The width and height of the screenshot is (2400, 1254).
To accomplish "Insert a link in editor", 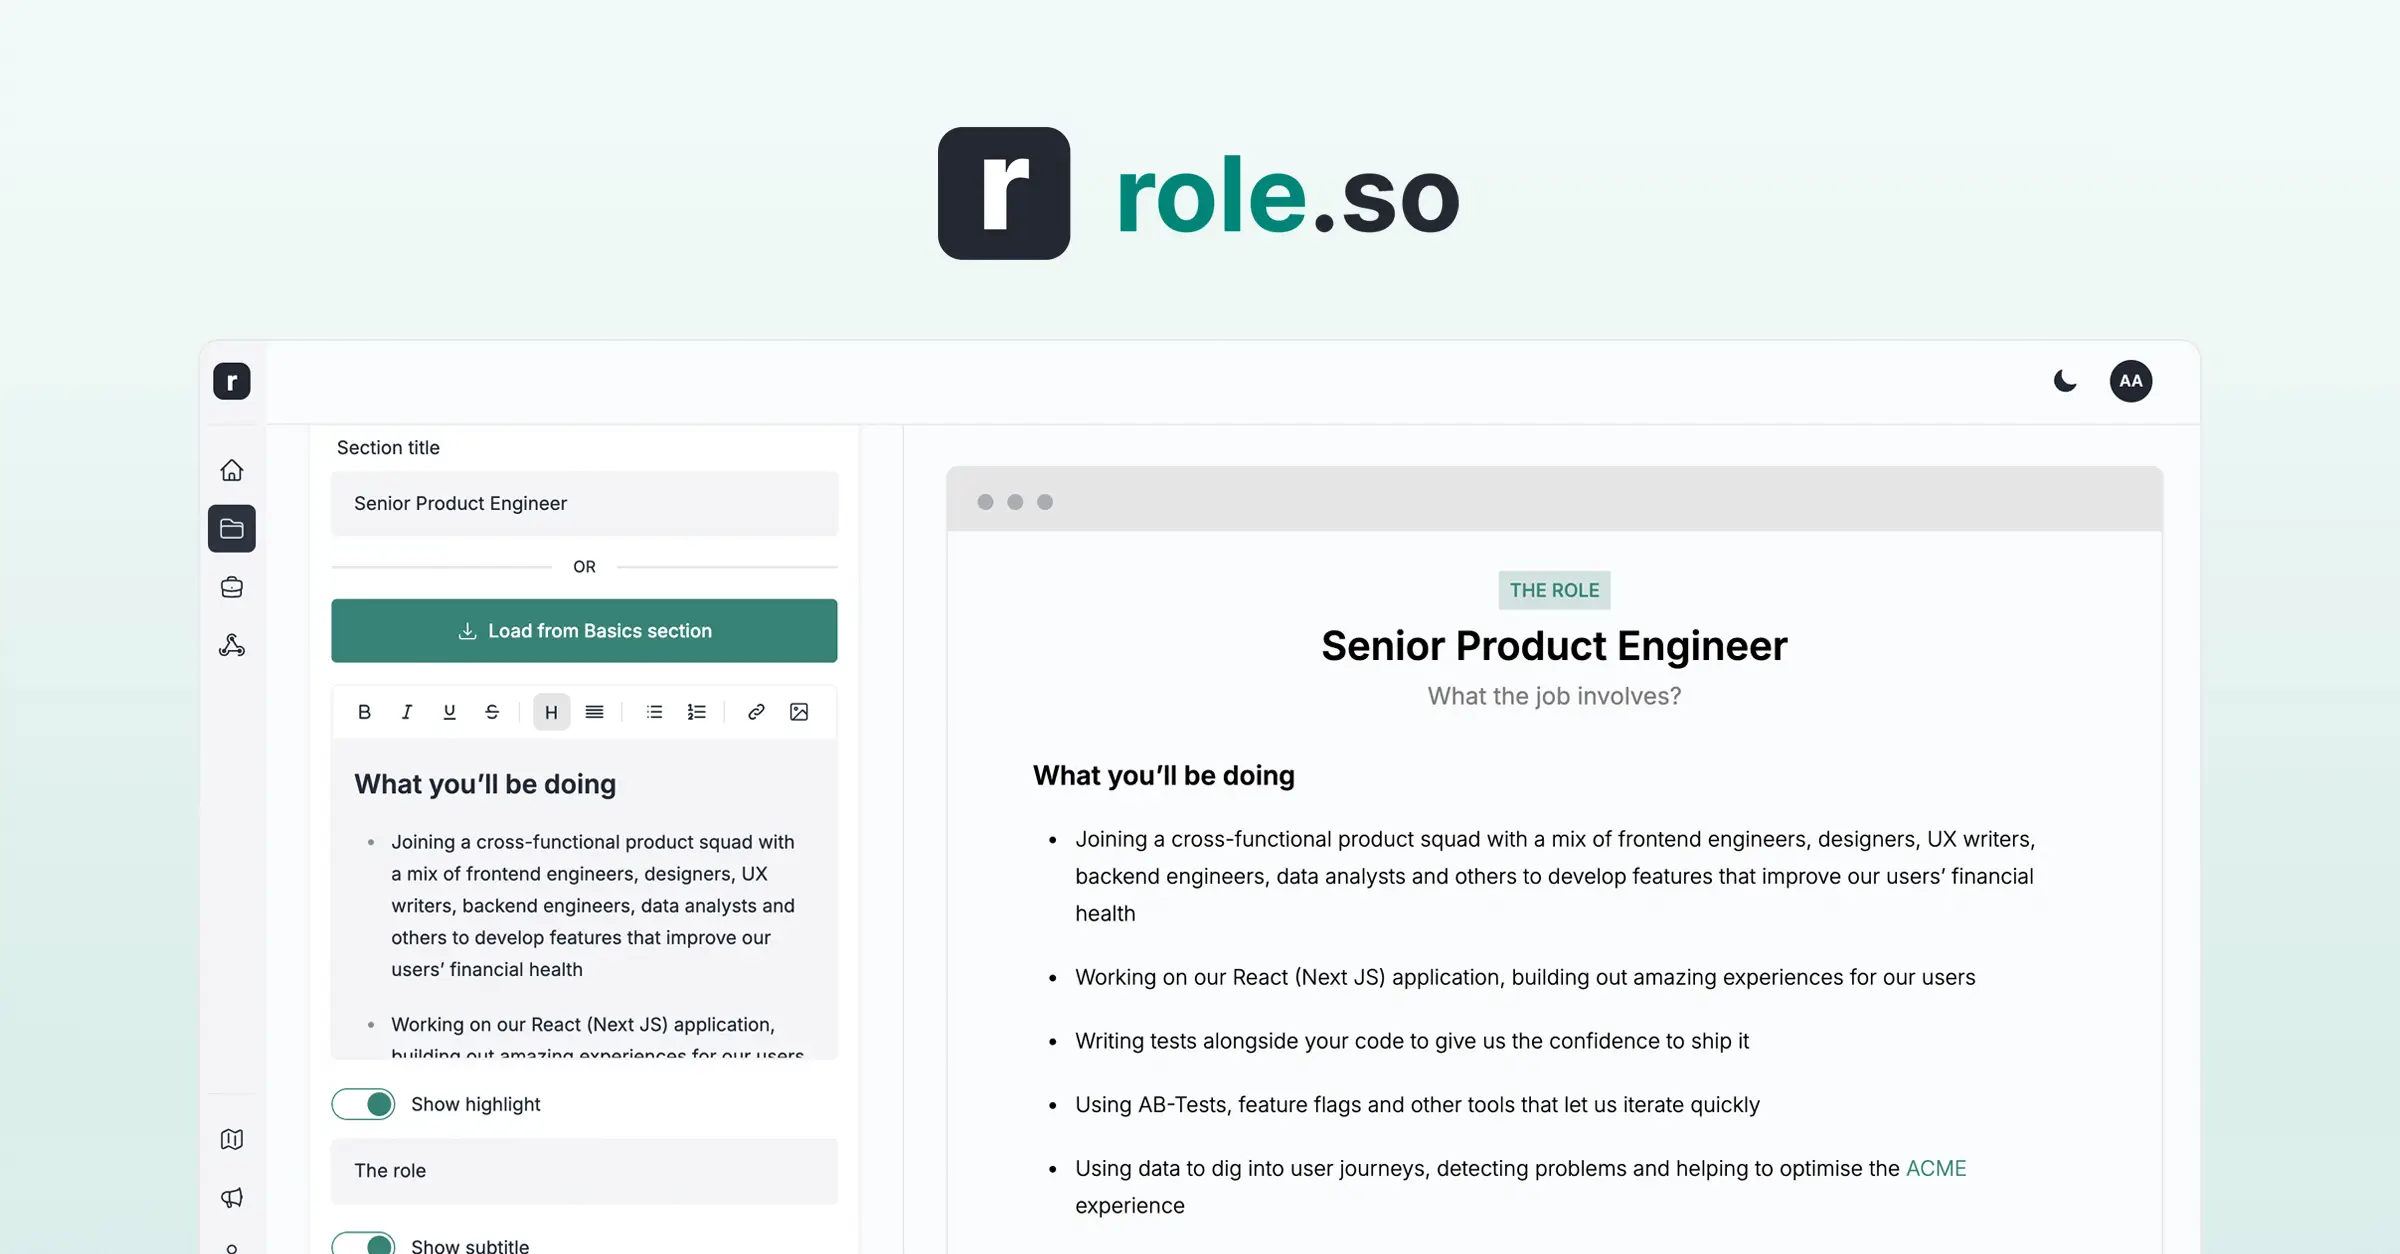I will pyautogui.click(x=756, y=712).
